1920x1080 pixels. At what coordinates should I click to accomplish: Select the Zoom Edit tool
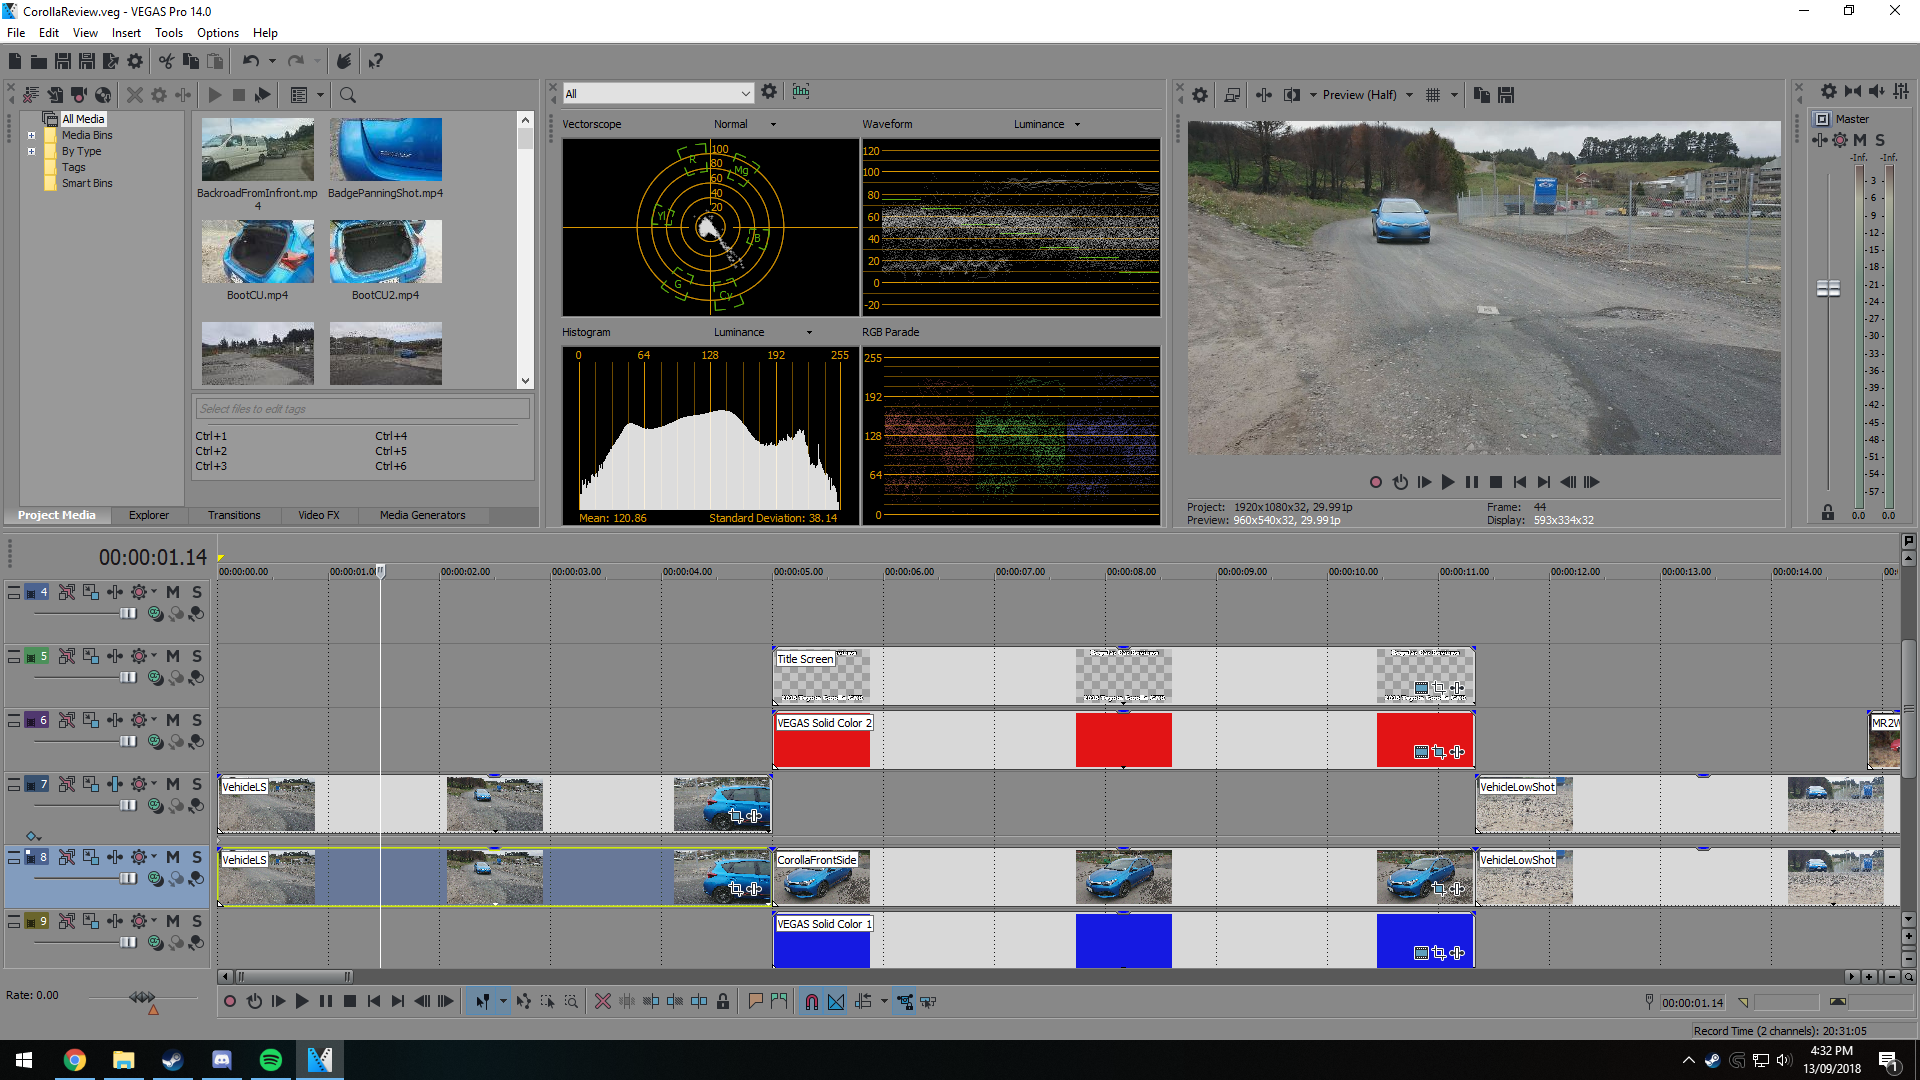(571, 1002)
